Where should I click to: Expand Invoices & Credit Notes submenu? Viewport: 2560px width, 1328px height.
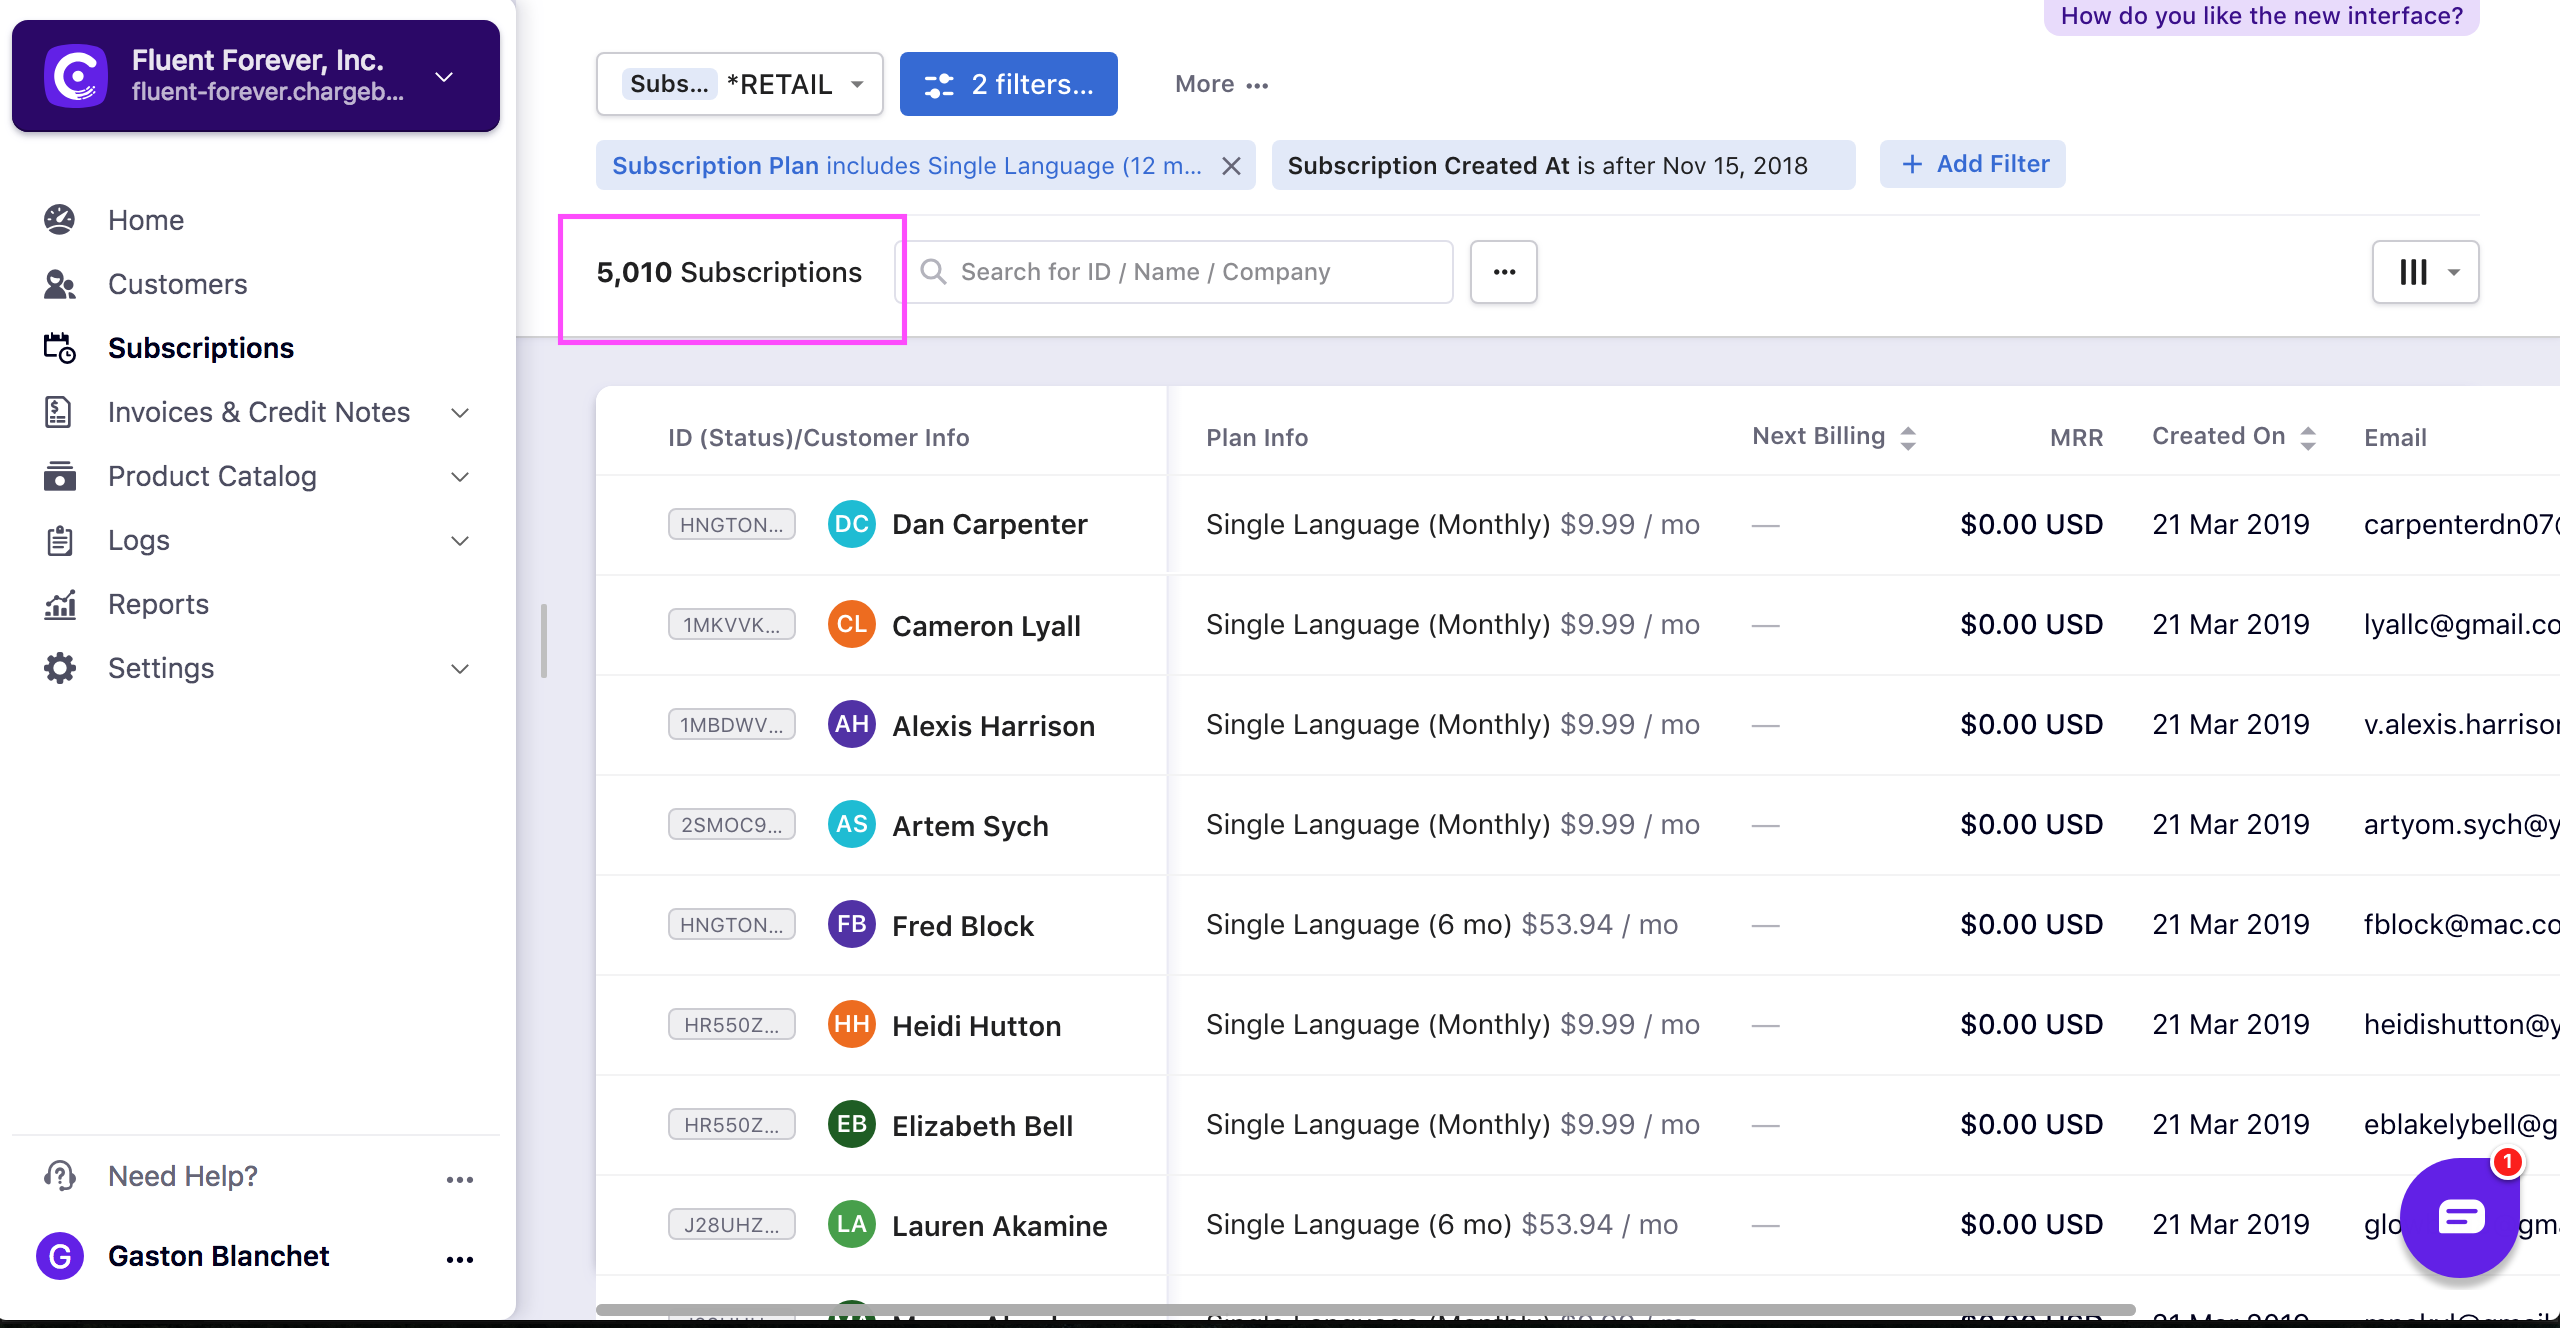pos(460,412)
